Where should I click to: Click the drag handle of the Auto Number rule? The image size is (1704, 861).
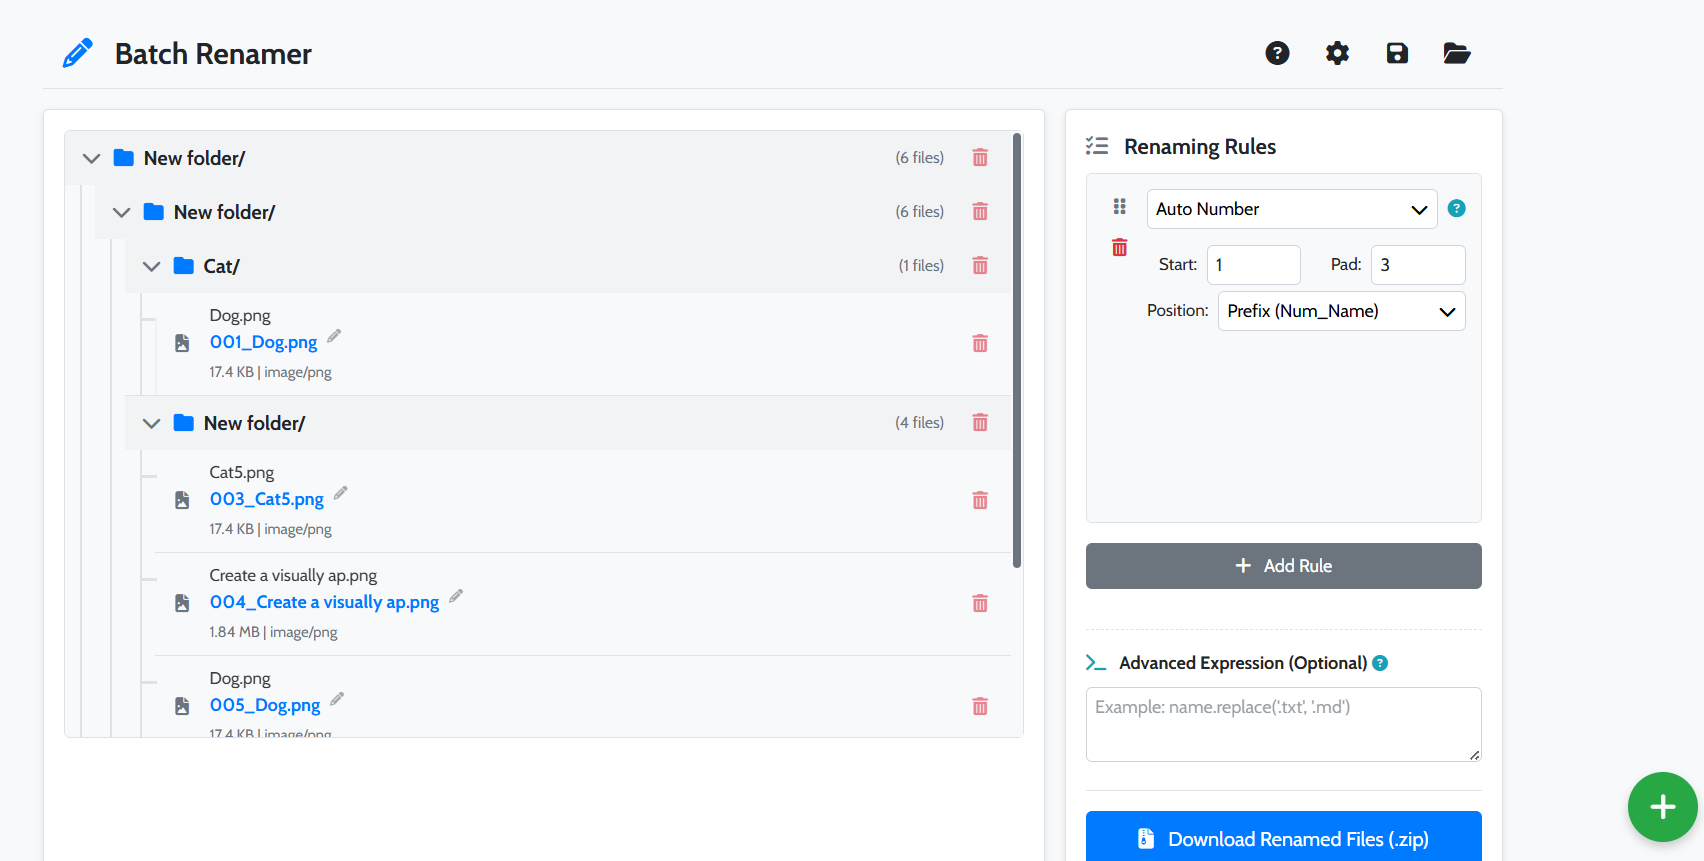coord(1120,206)
